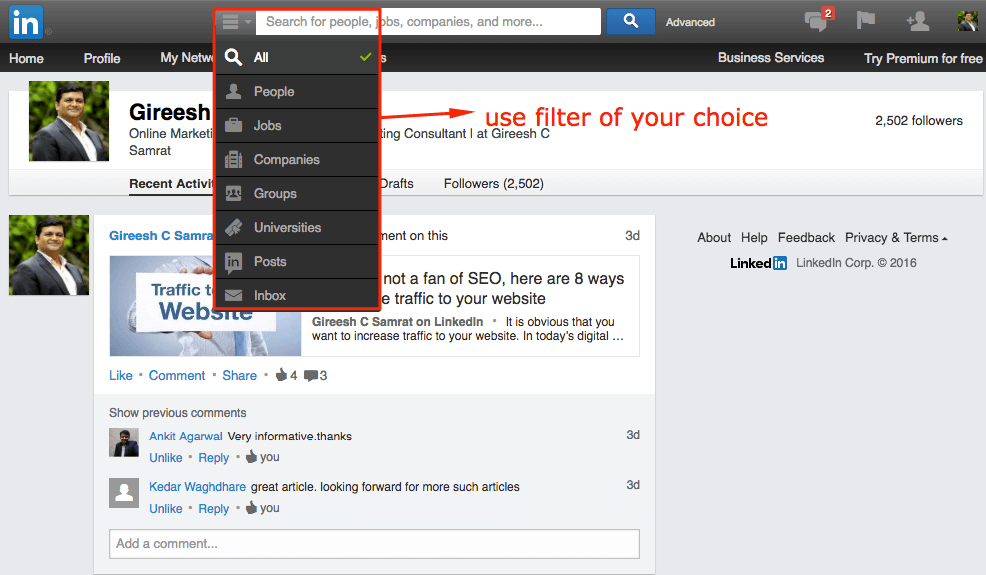Open the Traffic to Website article image
The width and height of the screenshot is (986, 575).
(x=205, y=306)
